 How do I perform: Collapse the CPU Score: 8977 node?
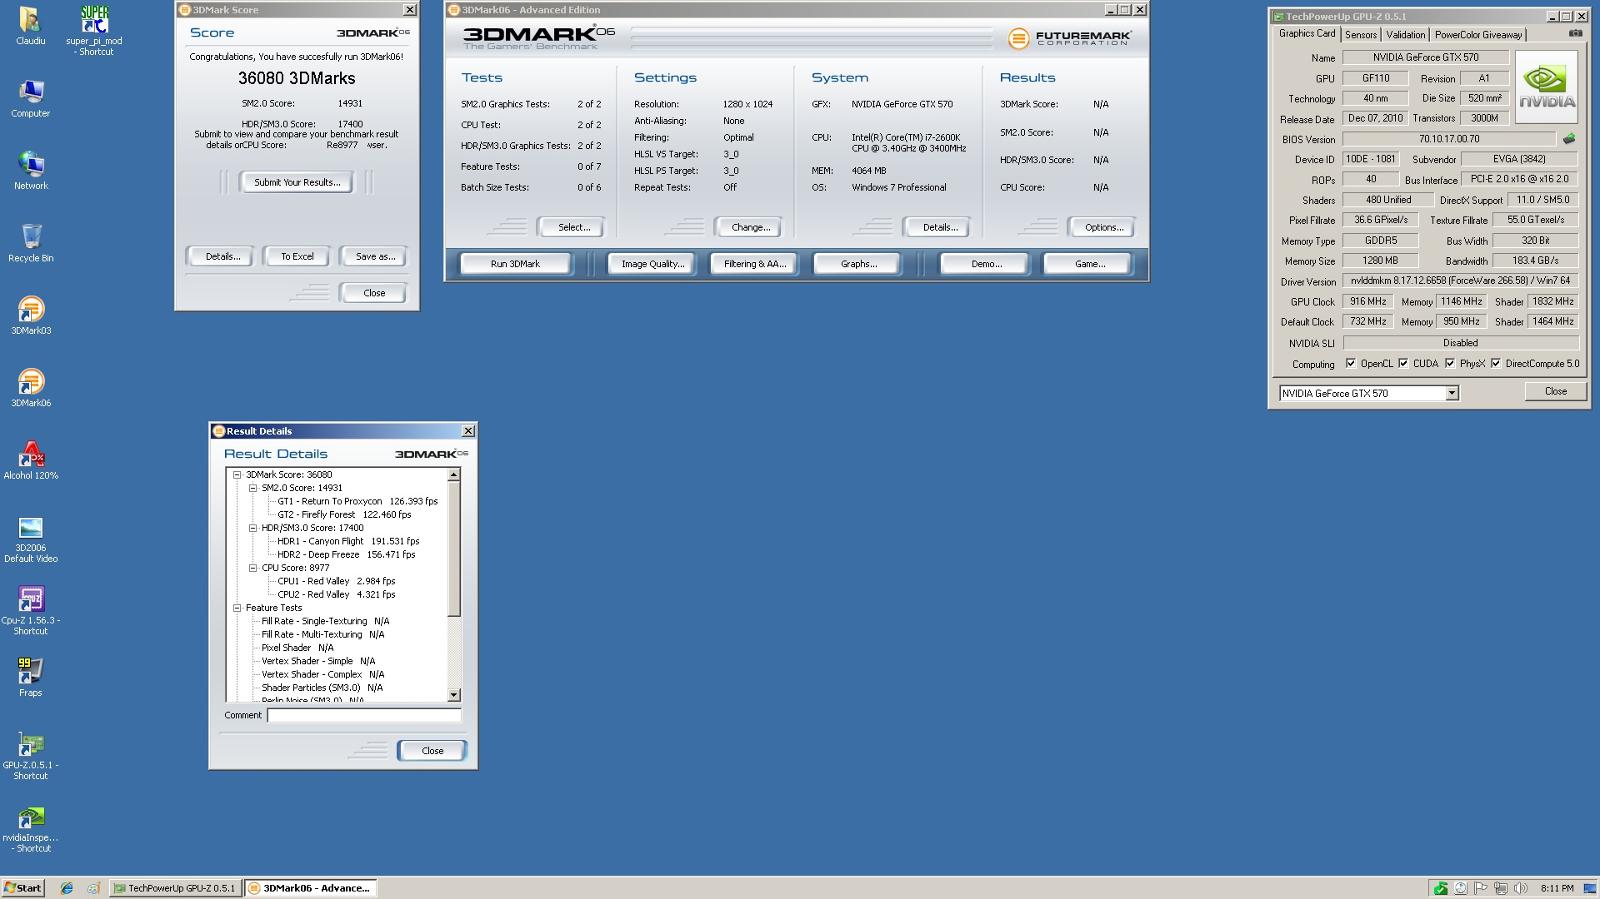tap(253, 568)
